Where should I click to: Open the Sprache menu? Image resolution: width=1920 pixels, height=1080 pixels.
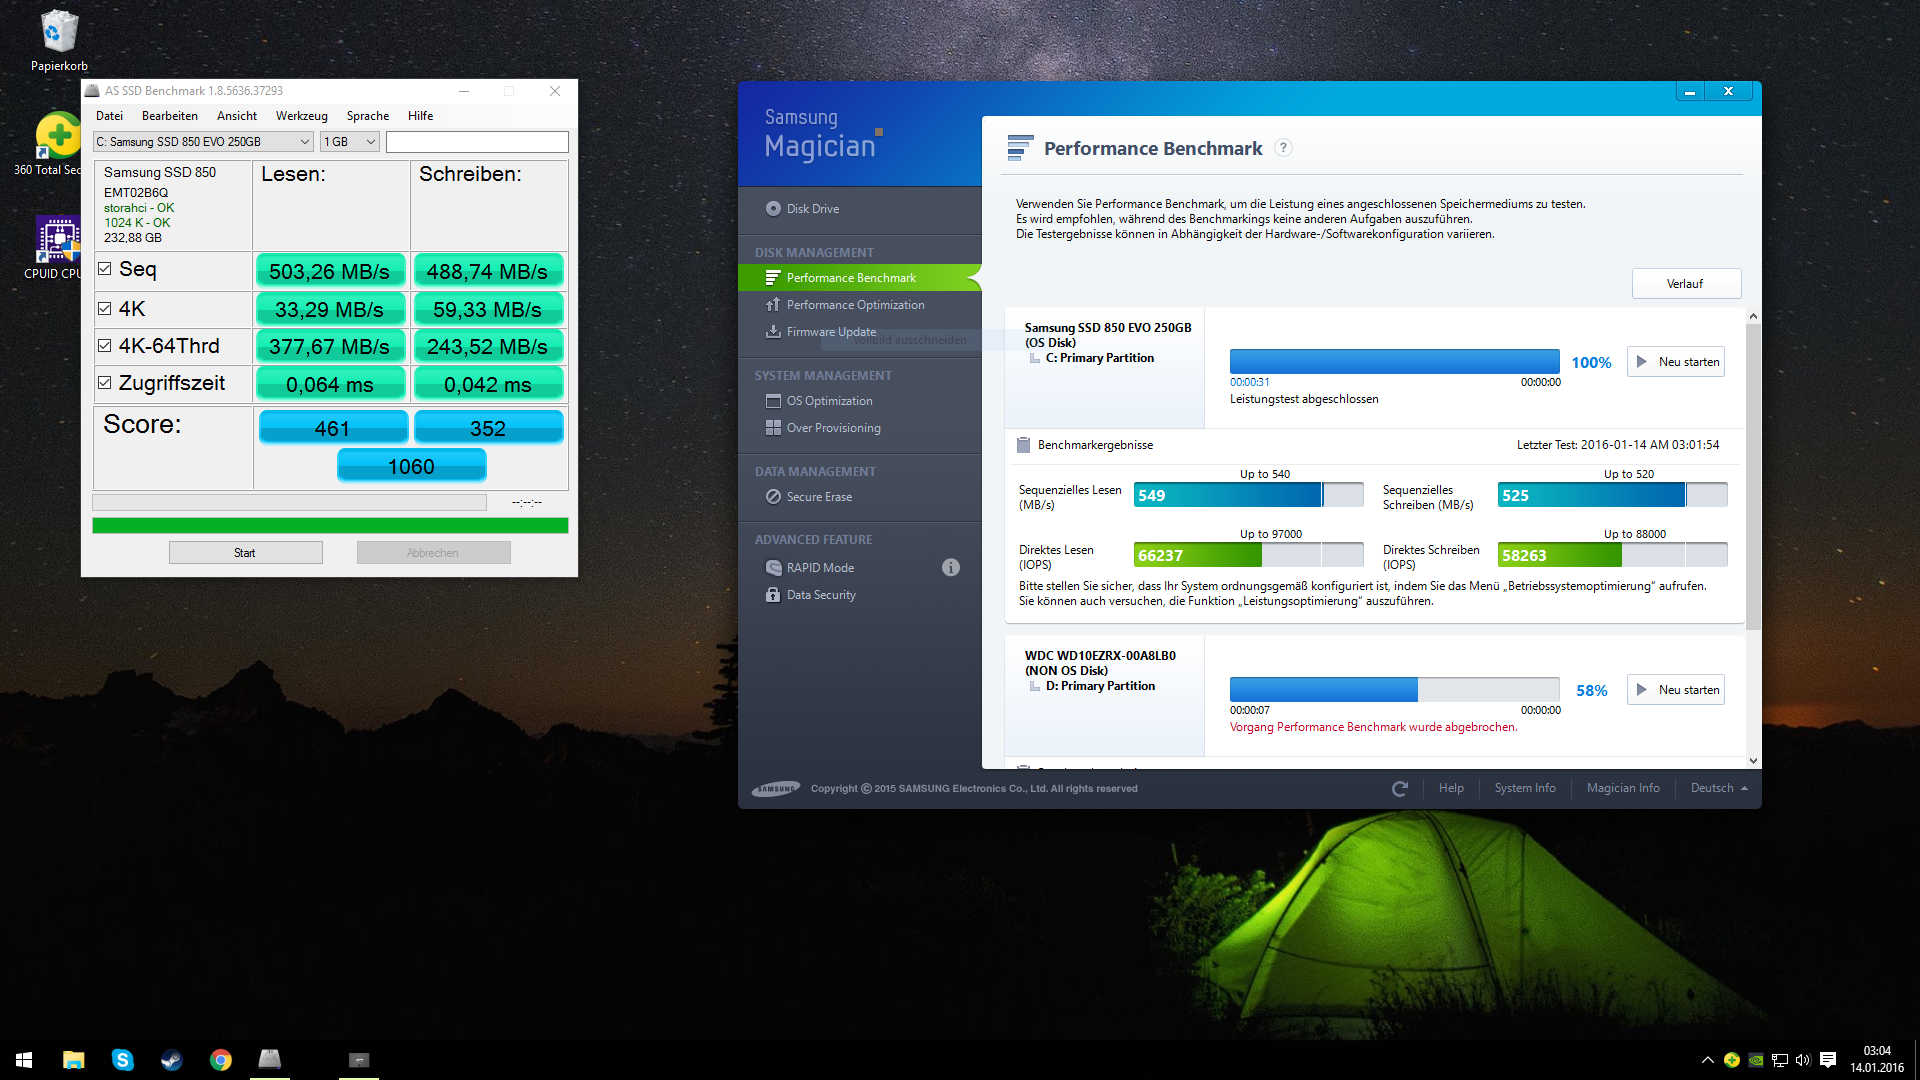367,116
